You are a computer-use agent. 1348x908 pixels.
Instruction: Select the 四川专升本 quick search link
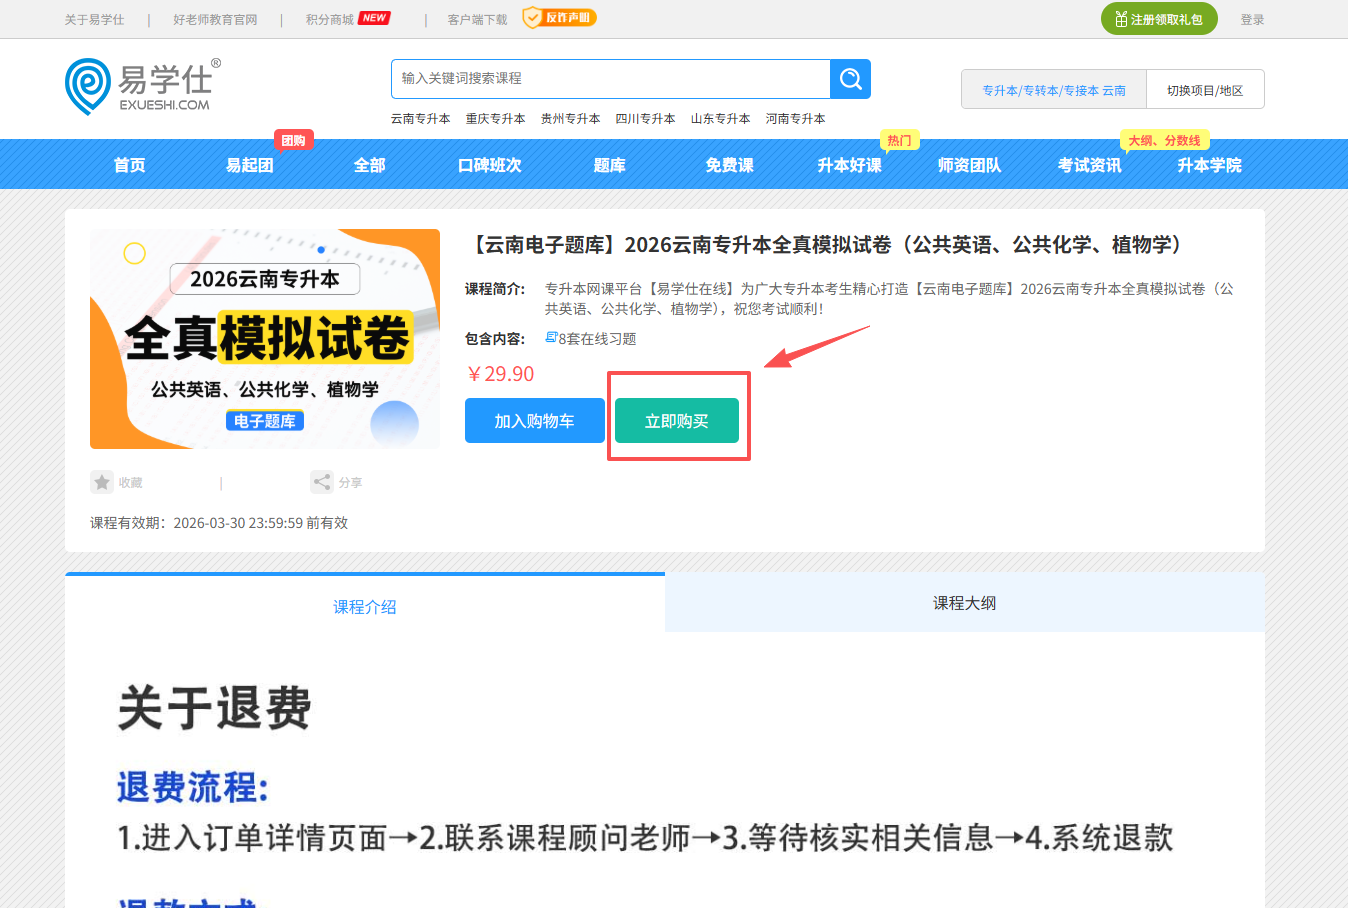point(646,119)
